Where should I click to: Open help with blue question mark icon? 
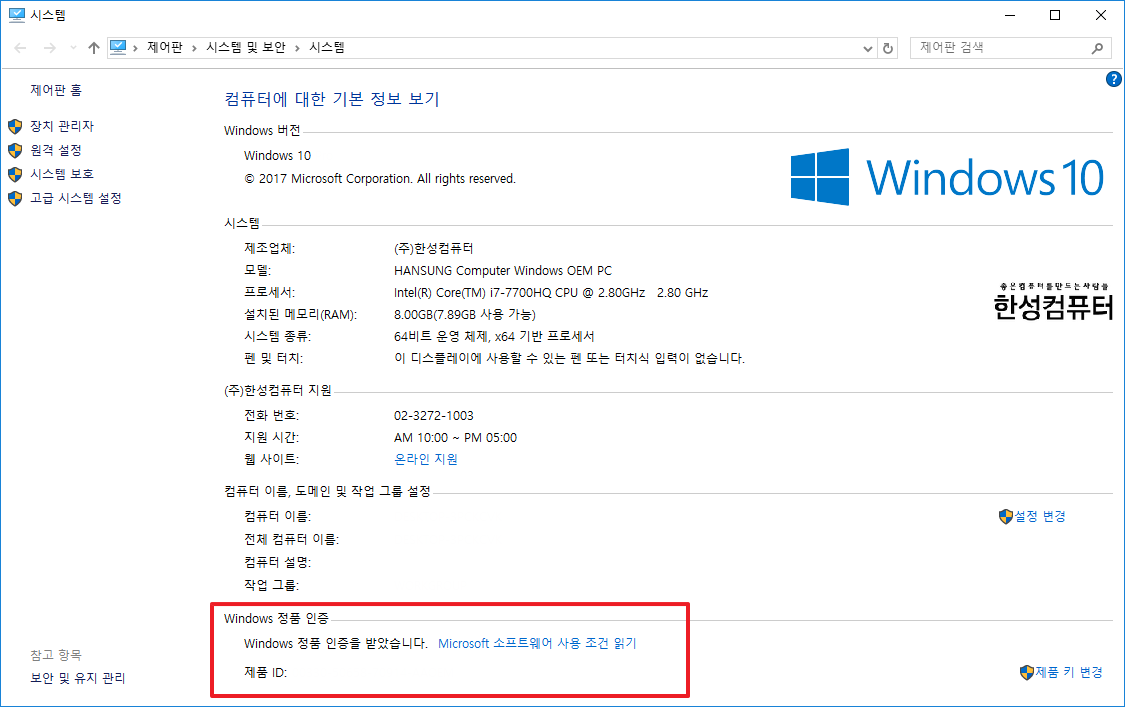(x=1114, y=79)
